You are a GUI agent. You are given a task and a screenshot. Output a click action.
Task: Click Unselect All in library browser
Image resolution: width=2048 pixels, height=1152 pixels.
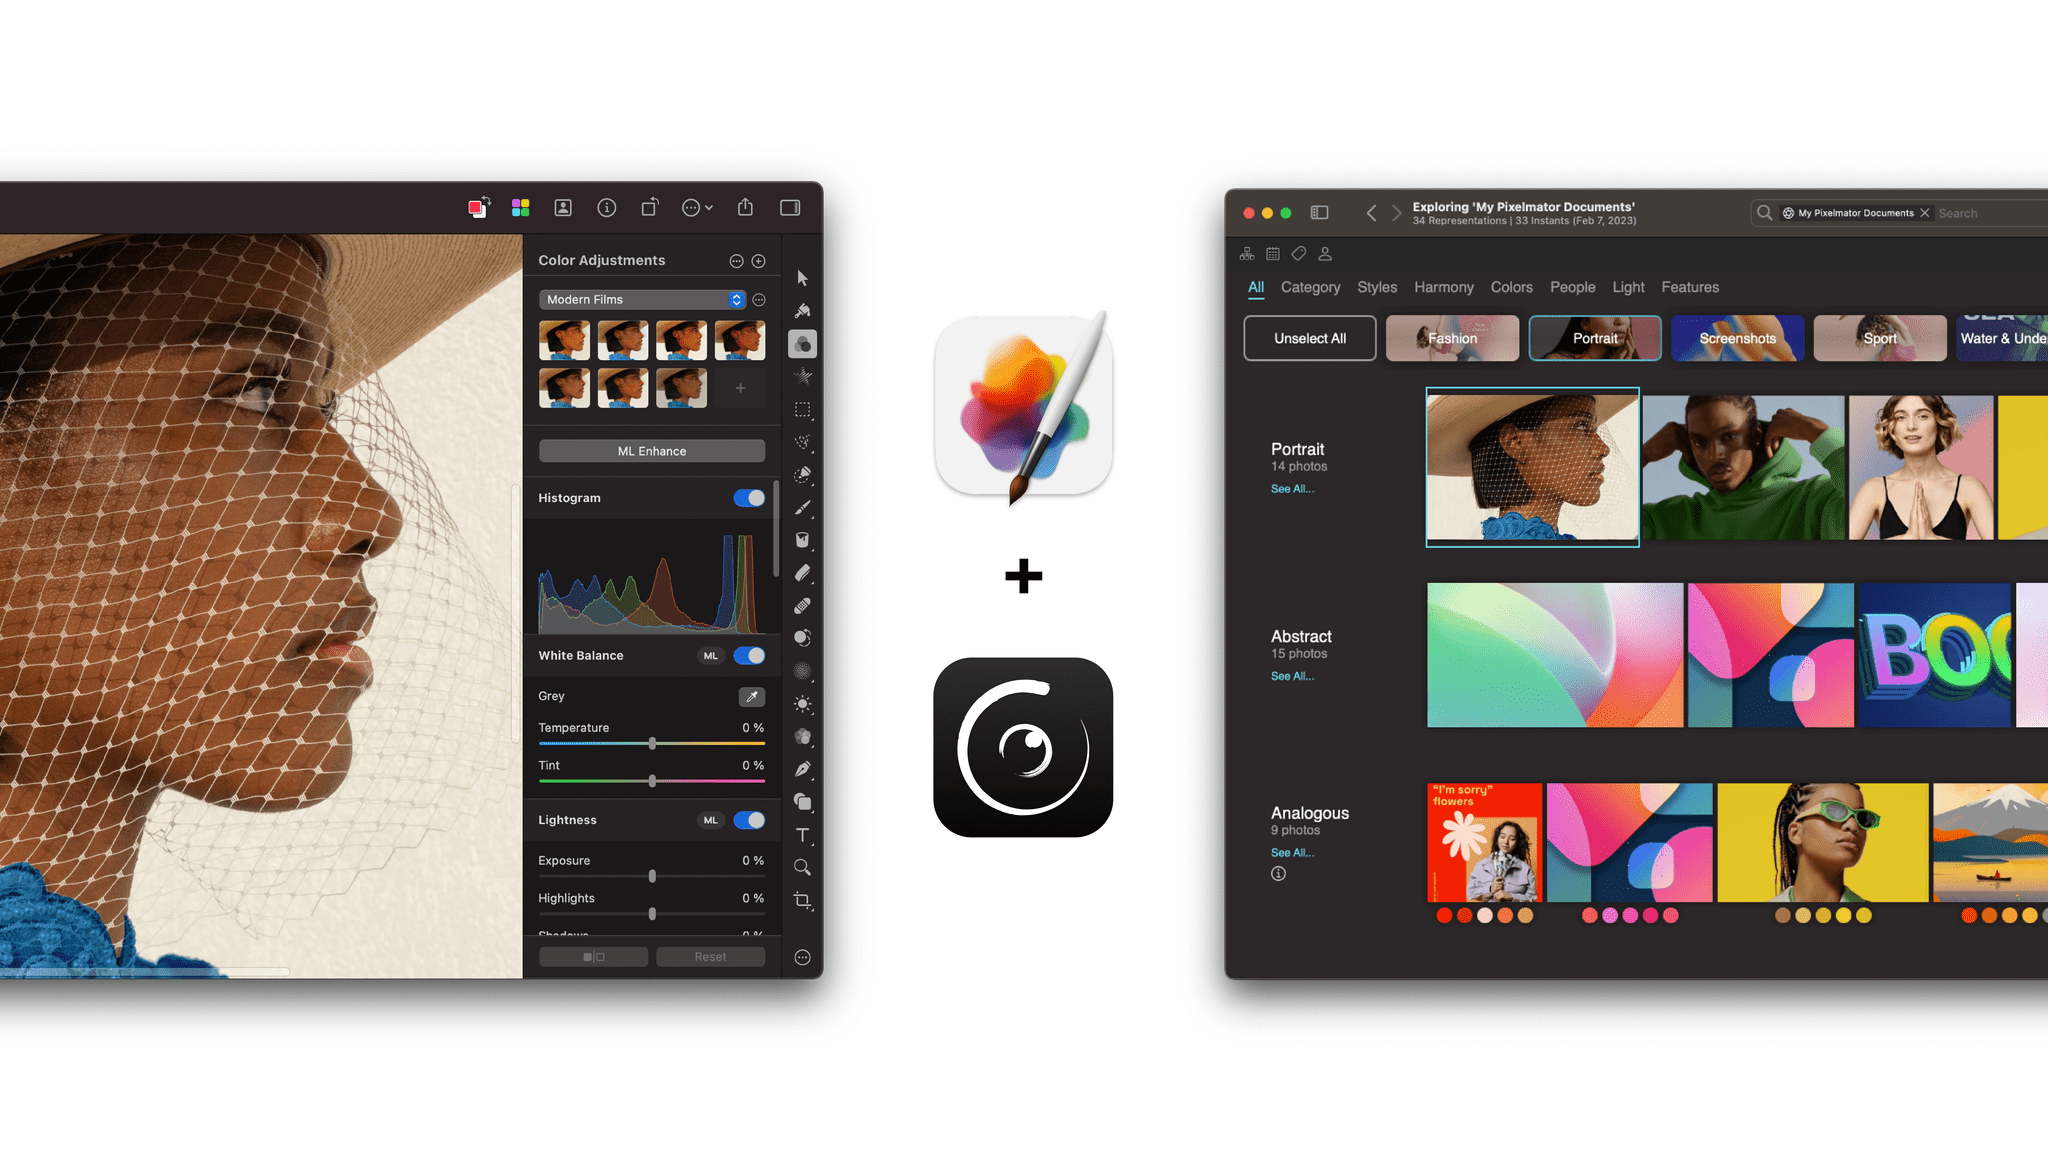[x=1307, y=336]
